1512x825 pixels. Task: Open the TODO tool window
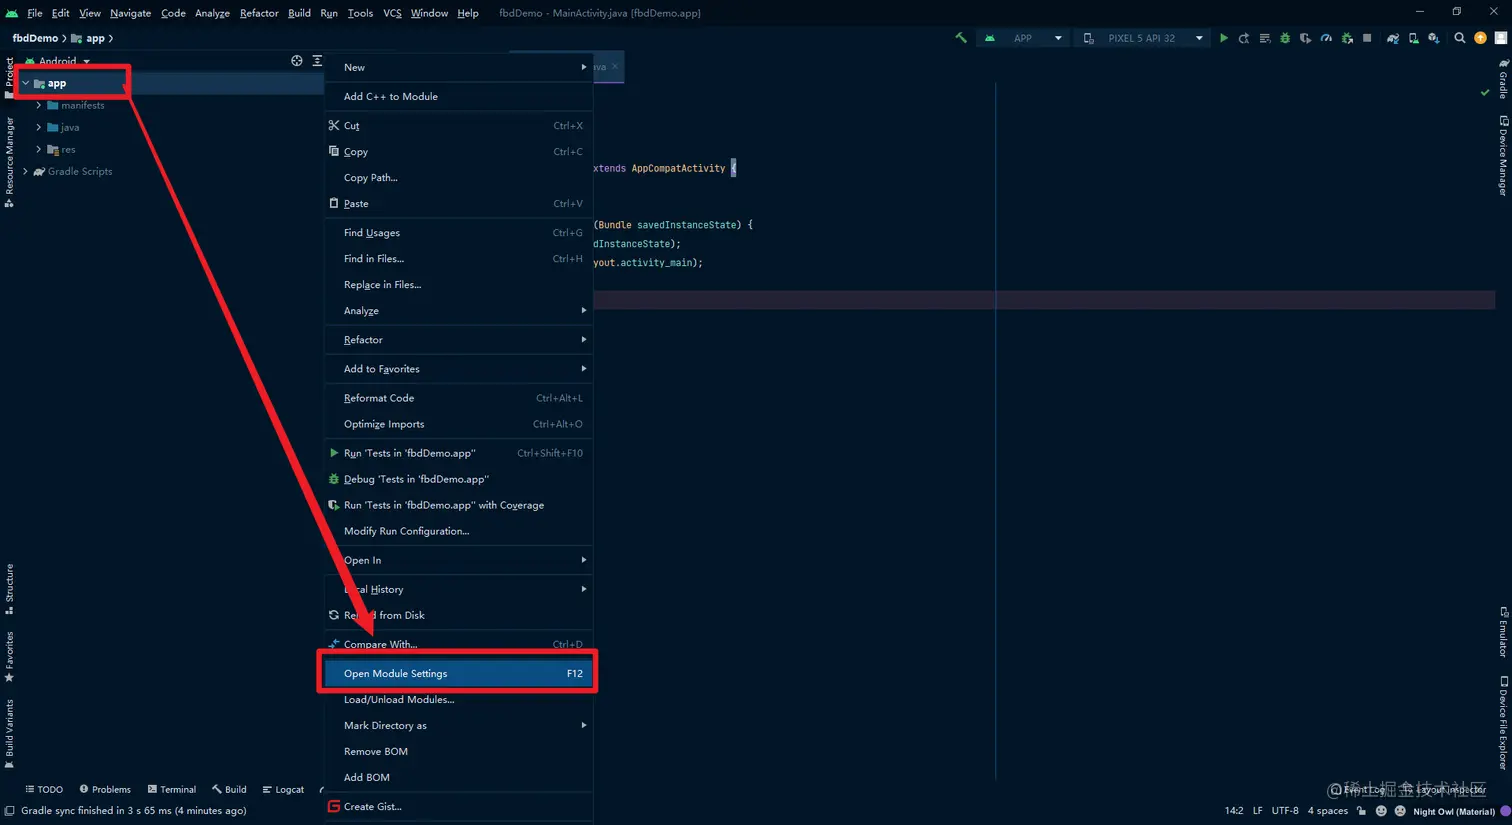pyautogui.click(x=44, y=789)
